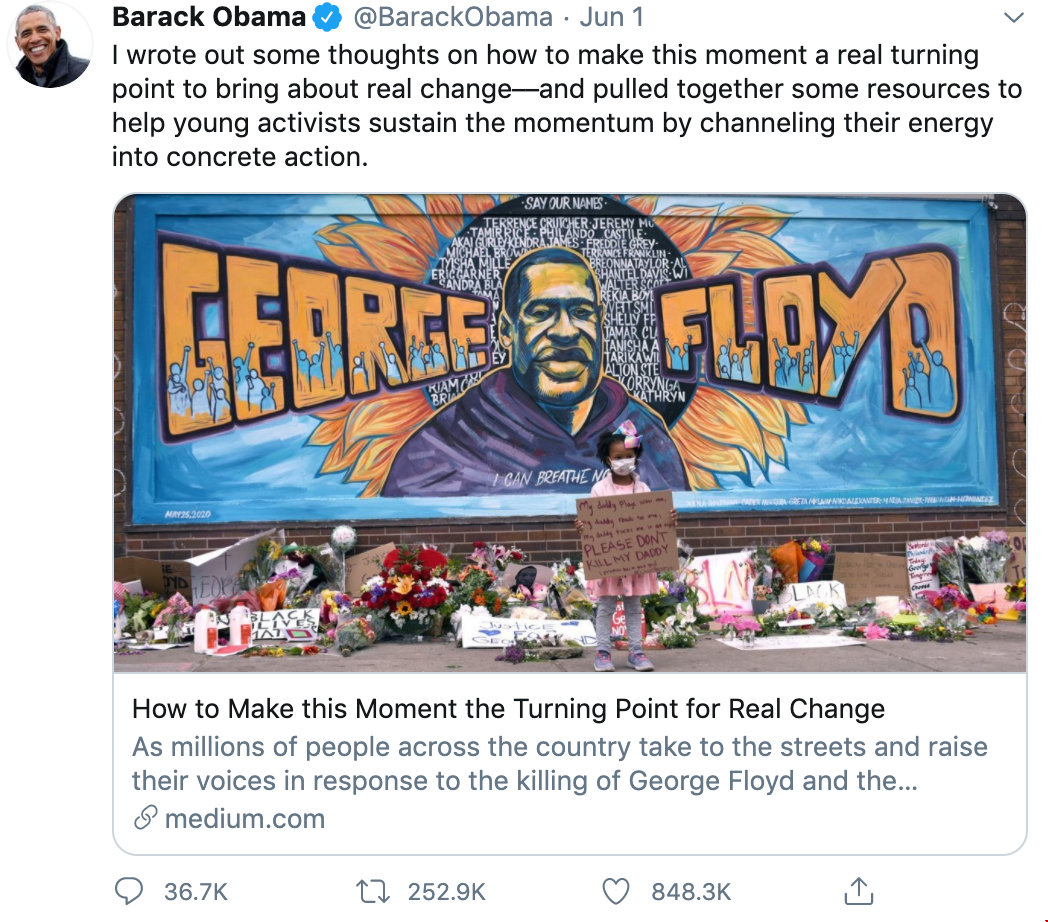Image resolution: width=1048 pixels, height=922 pixels.
Task: View the 36.7K replies count
Action: 196,892
